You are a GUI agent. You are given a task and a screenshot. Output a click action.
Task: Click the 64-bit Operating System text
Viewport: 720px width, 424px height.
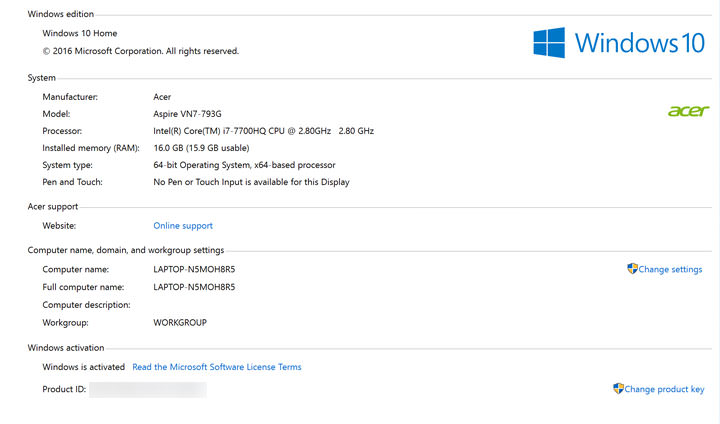[x=244, y=165]
